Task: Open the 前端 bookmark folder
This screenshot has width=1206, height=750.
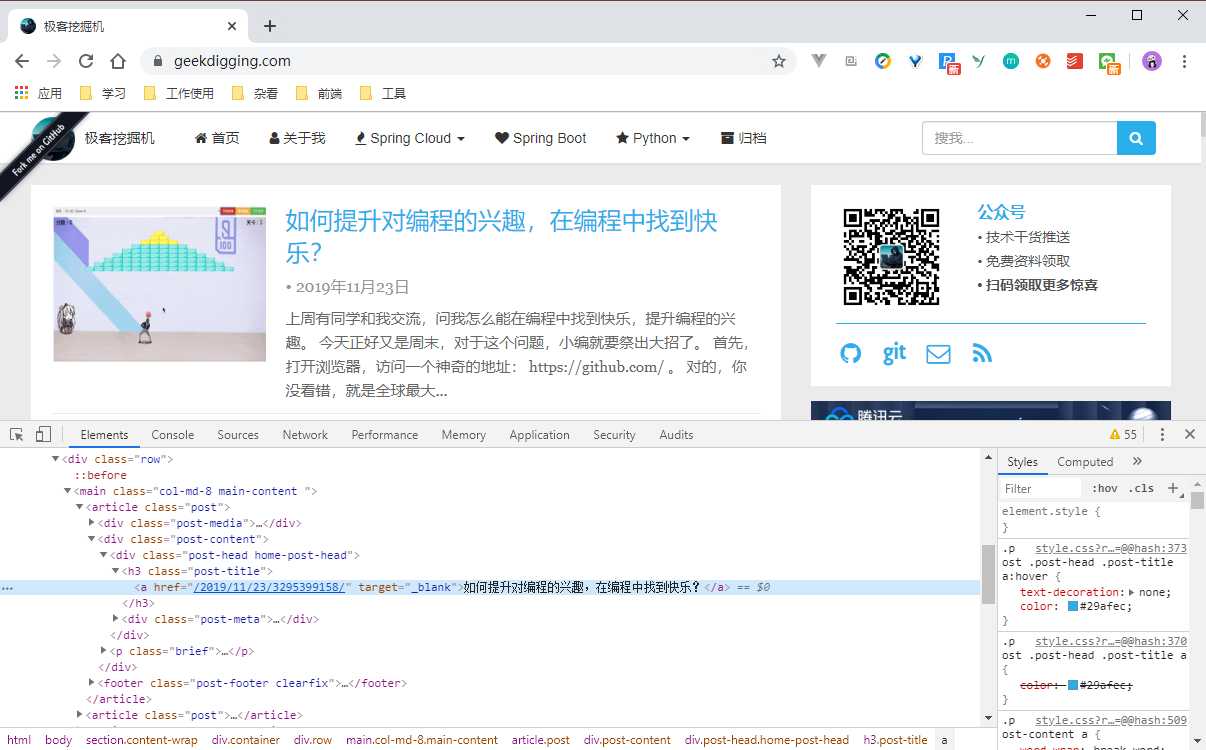Action: tap(319, 93)
